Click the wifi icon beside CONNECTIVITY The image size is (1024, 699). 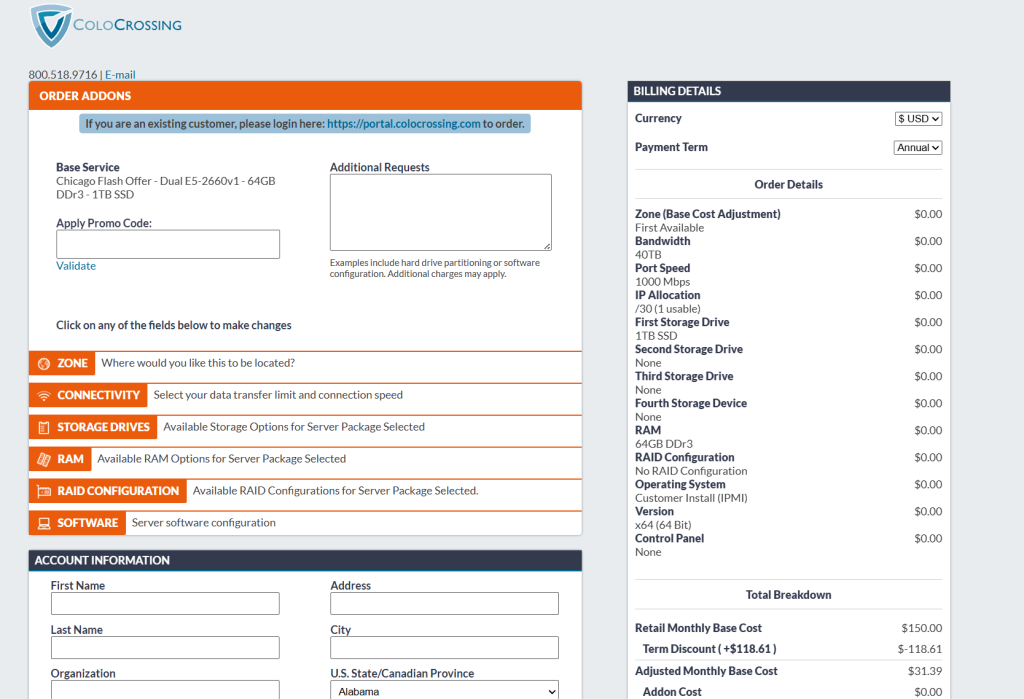(43, 396)
